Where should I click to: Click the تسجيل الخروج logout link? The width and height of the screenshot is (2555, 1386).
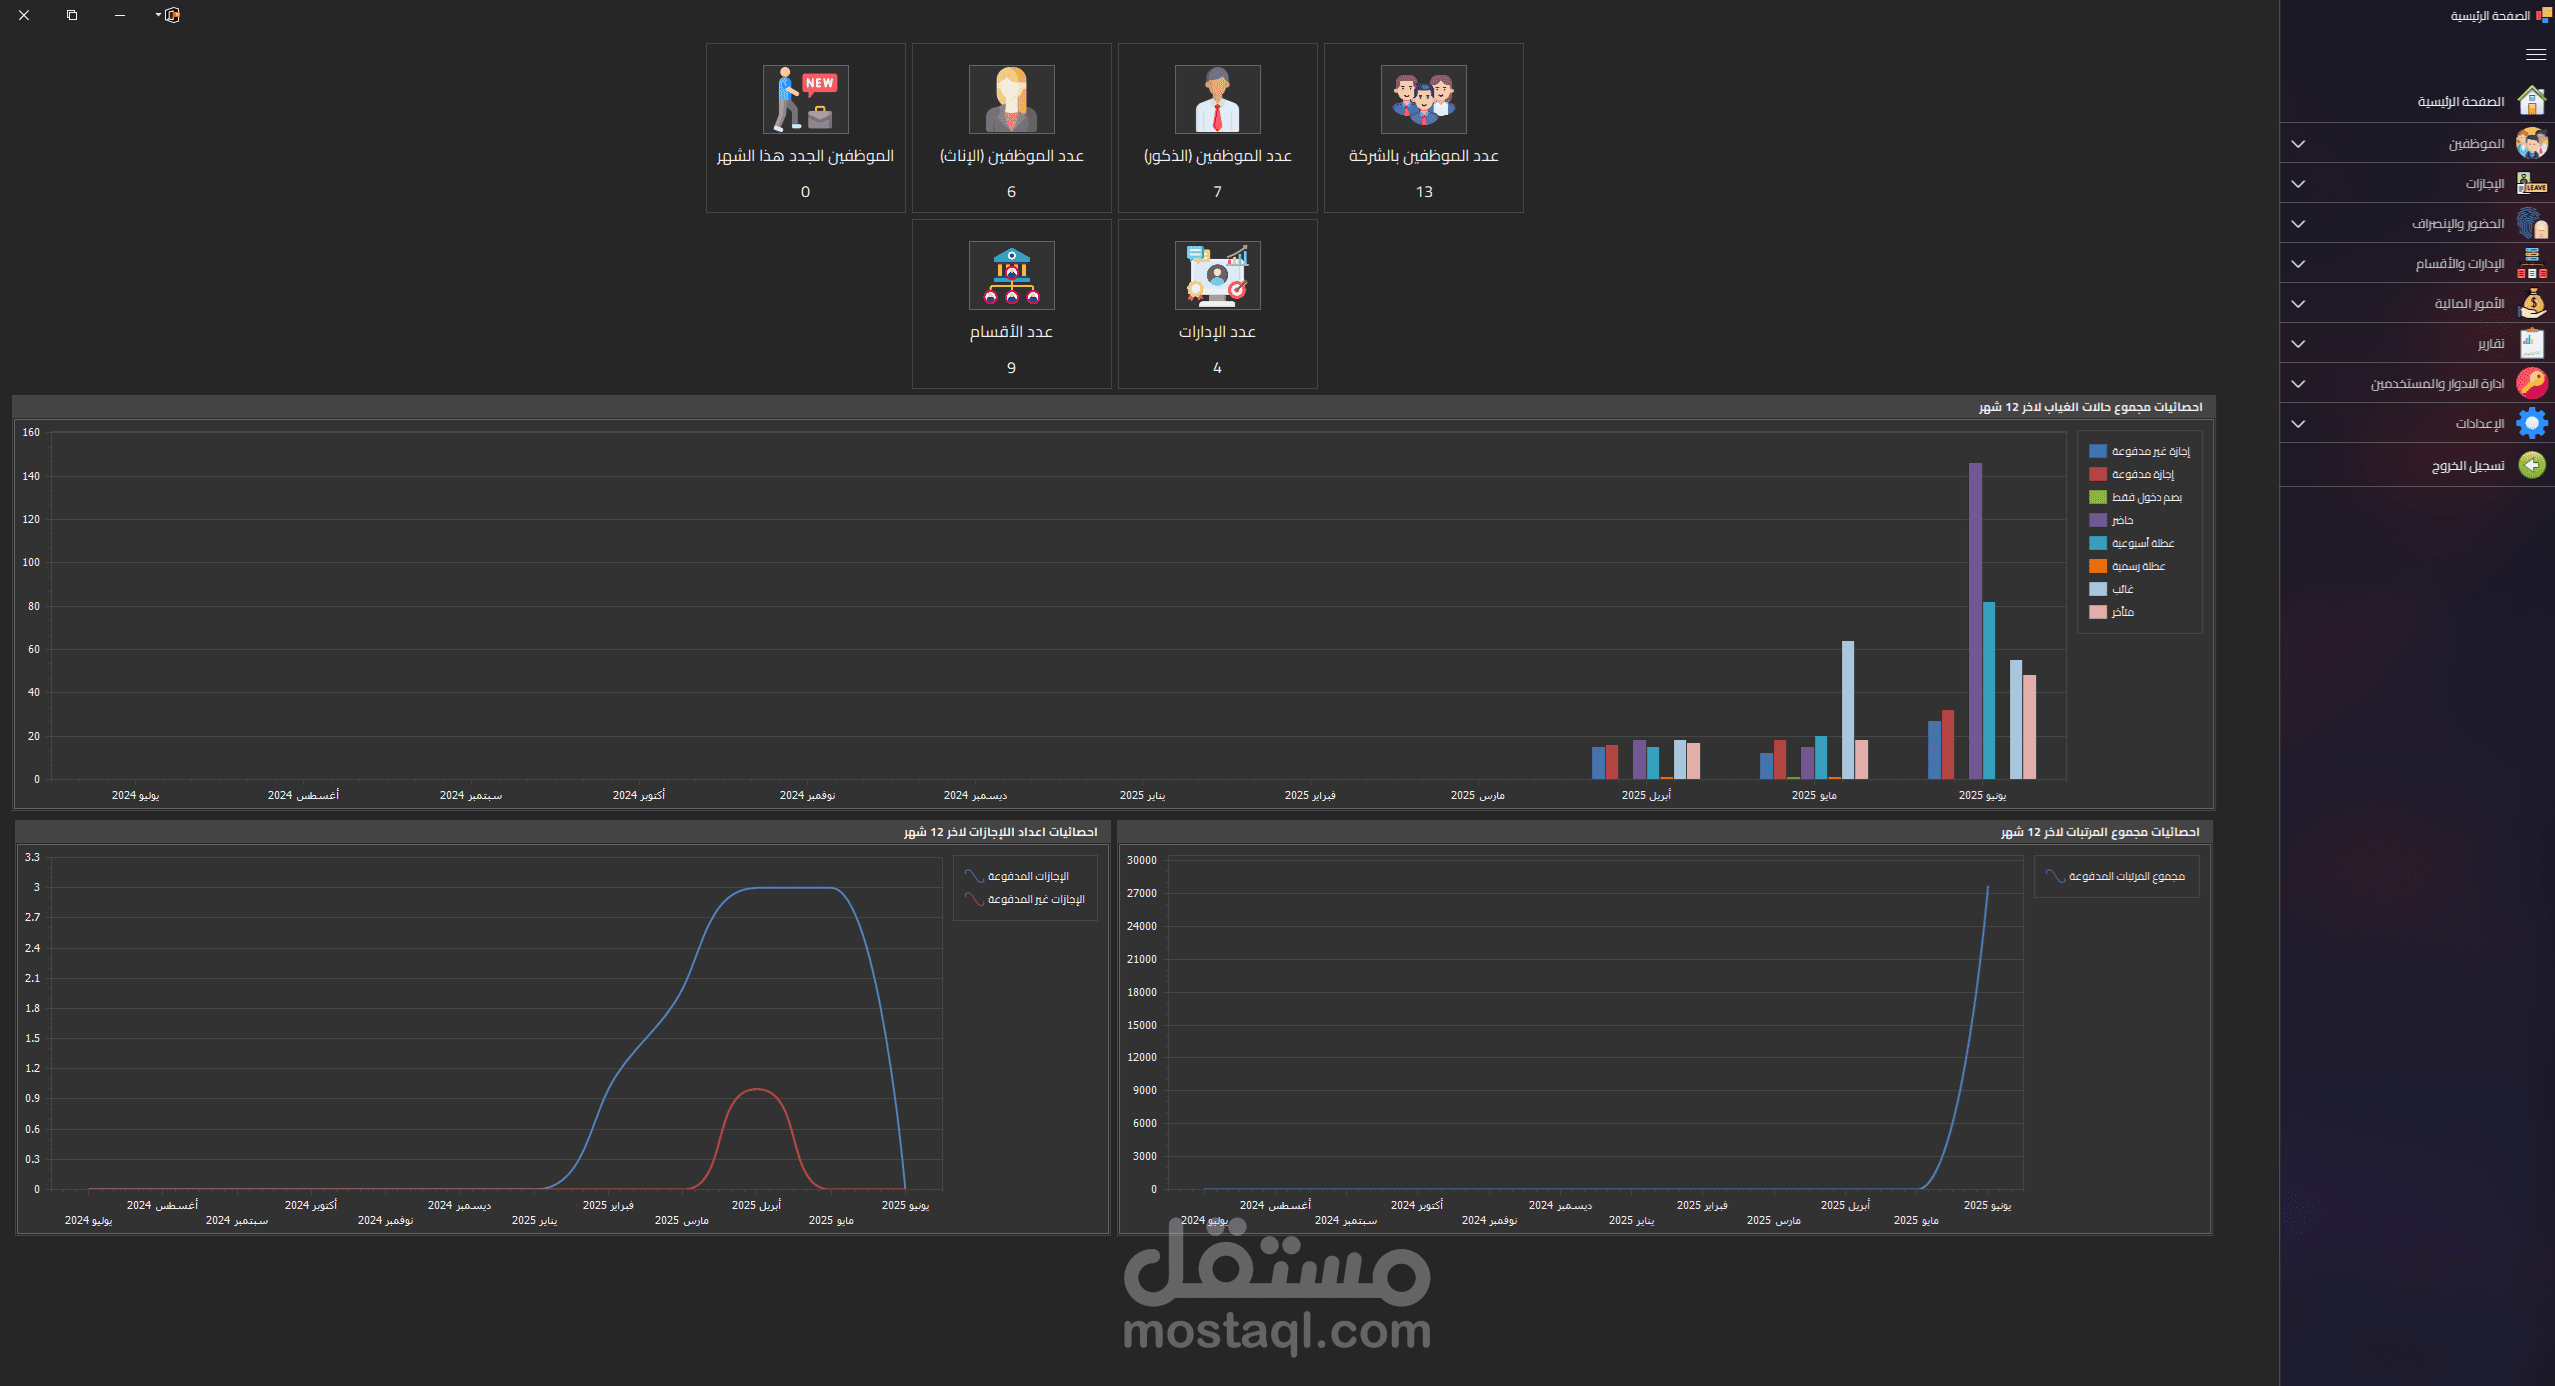coord(2467,466)
